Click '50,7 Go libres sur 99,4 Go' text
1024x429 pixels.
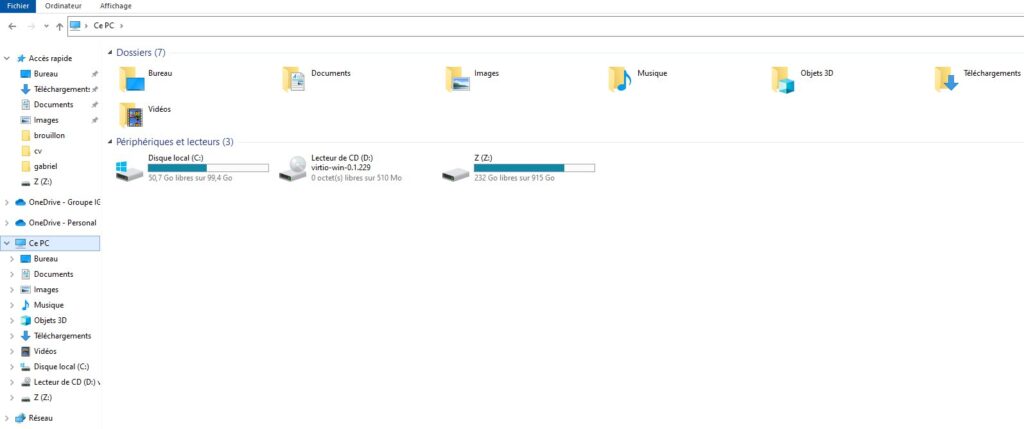[x=190, y=178]
